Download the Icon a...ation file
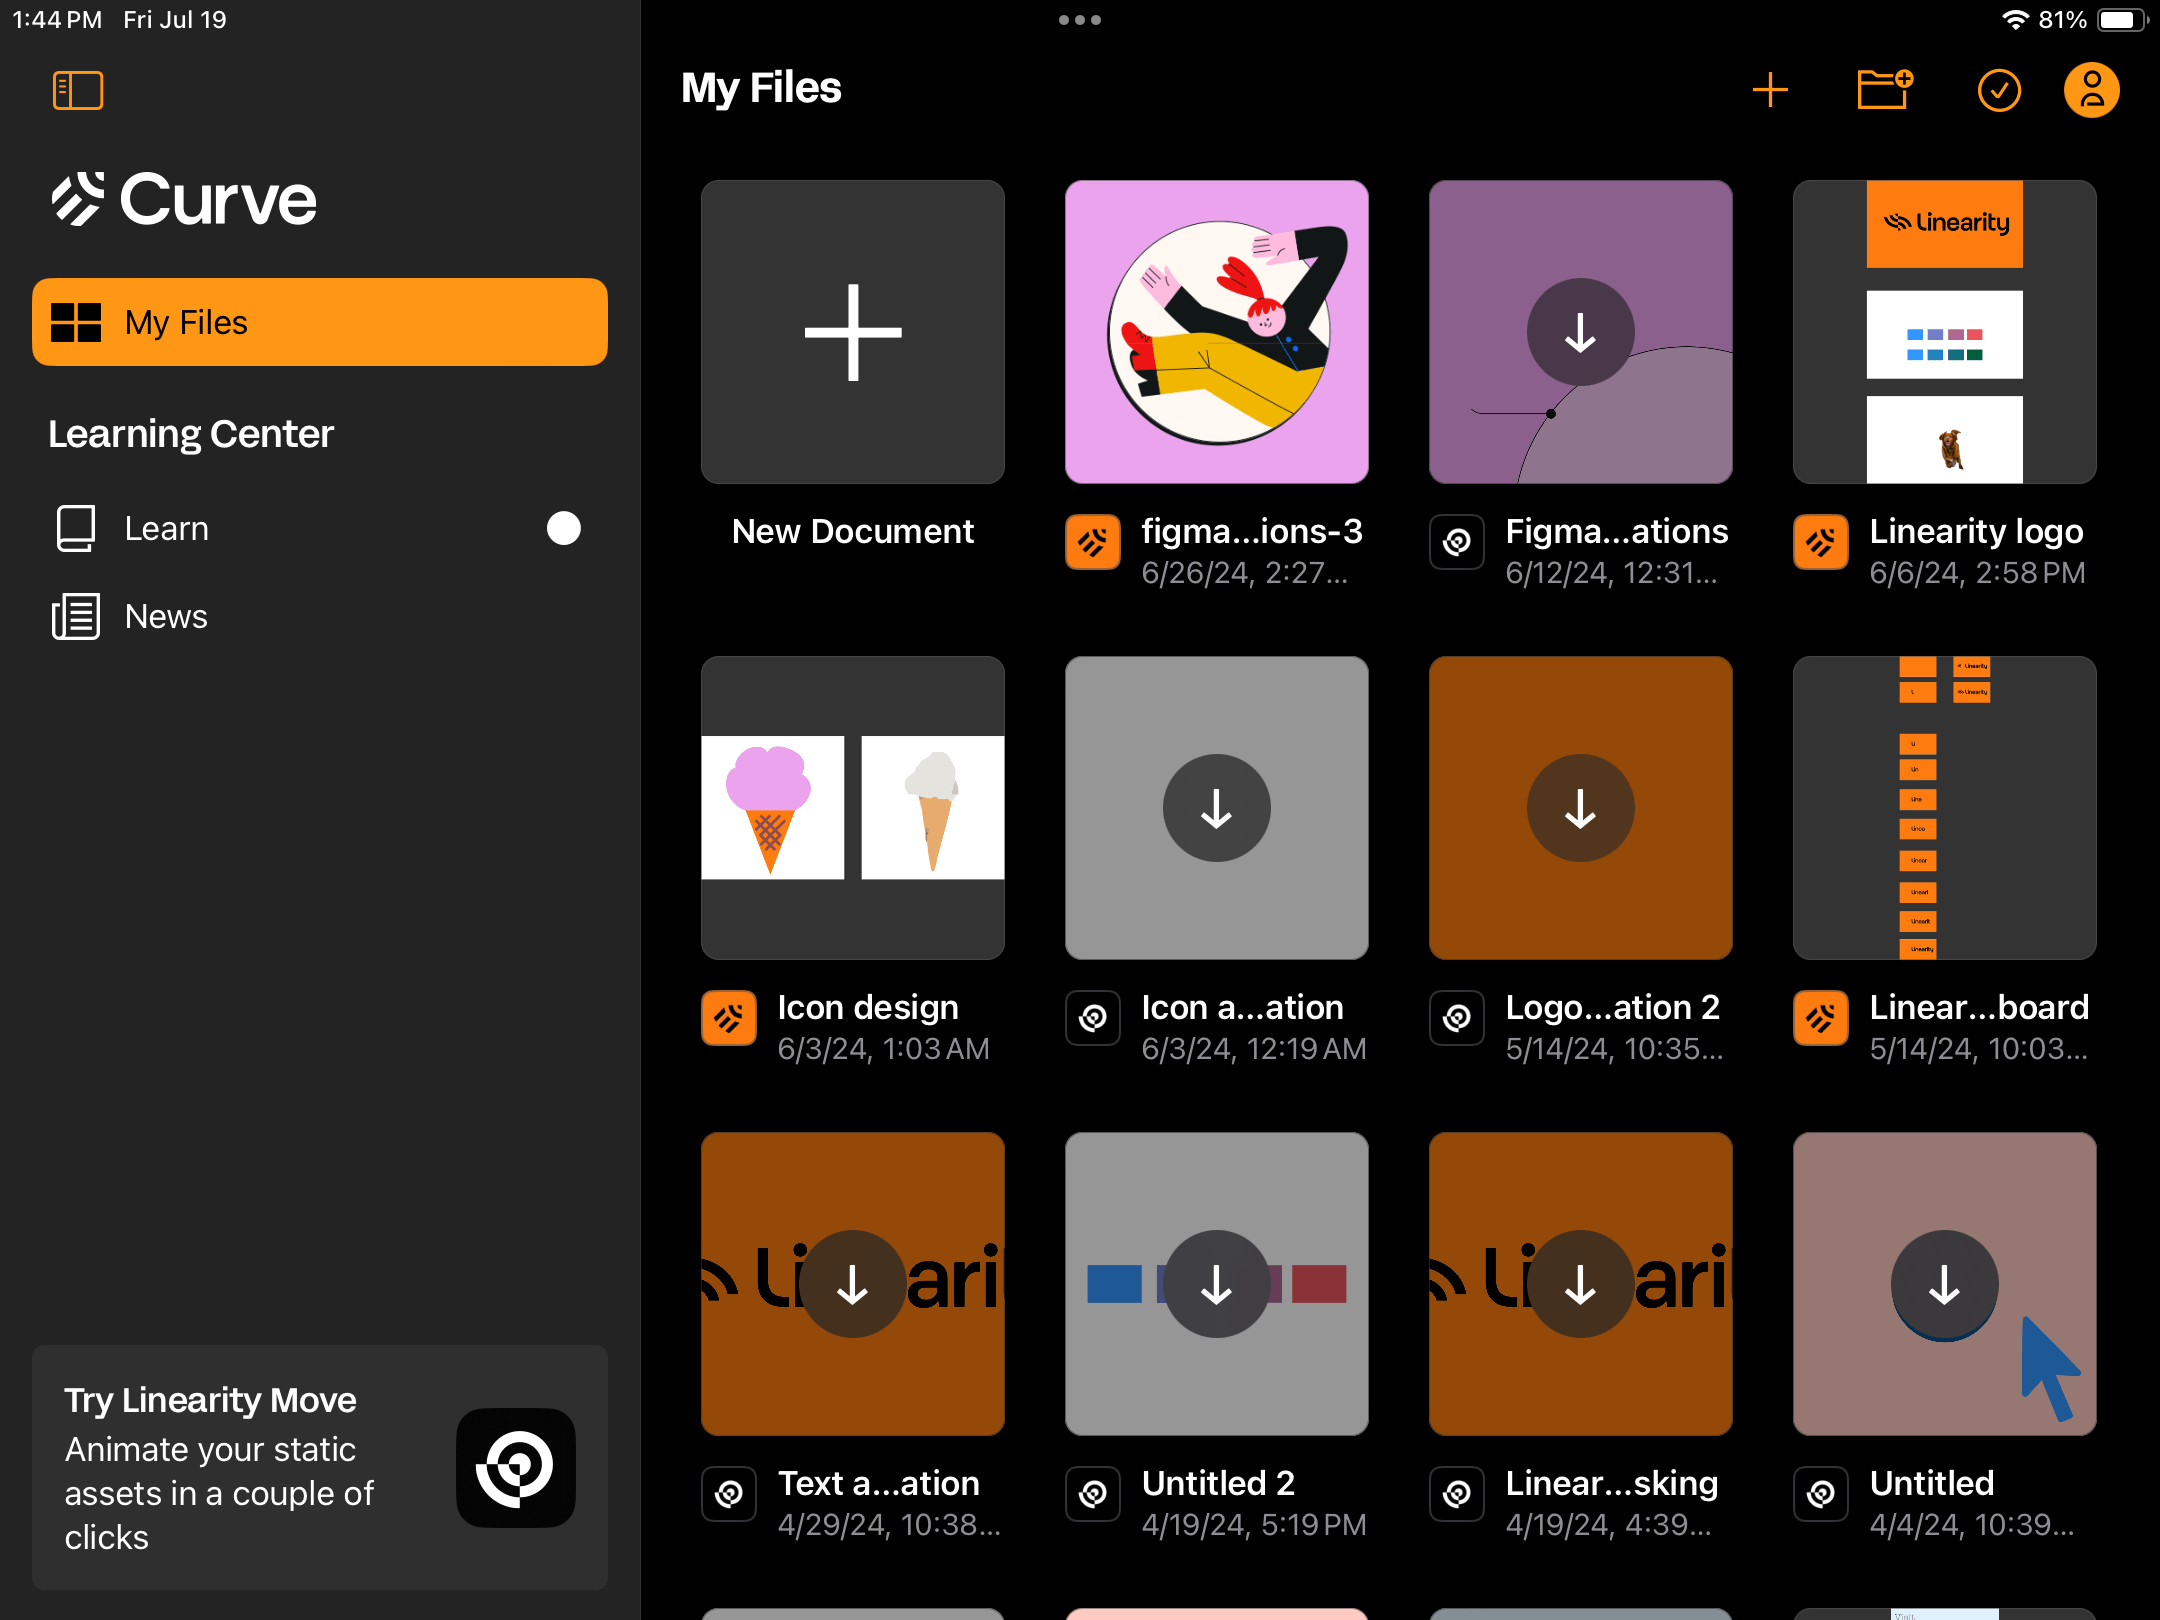2160x1620 pixels. pyautogui.click(x=1217, y=808)
